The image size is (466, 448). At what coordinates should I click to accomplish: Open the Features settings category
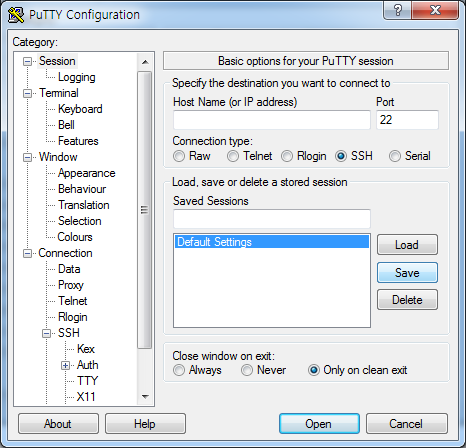[x=78, y=141]
